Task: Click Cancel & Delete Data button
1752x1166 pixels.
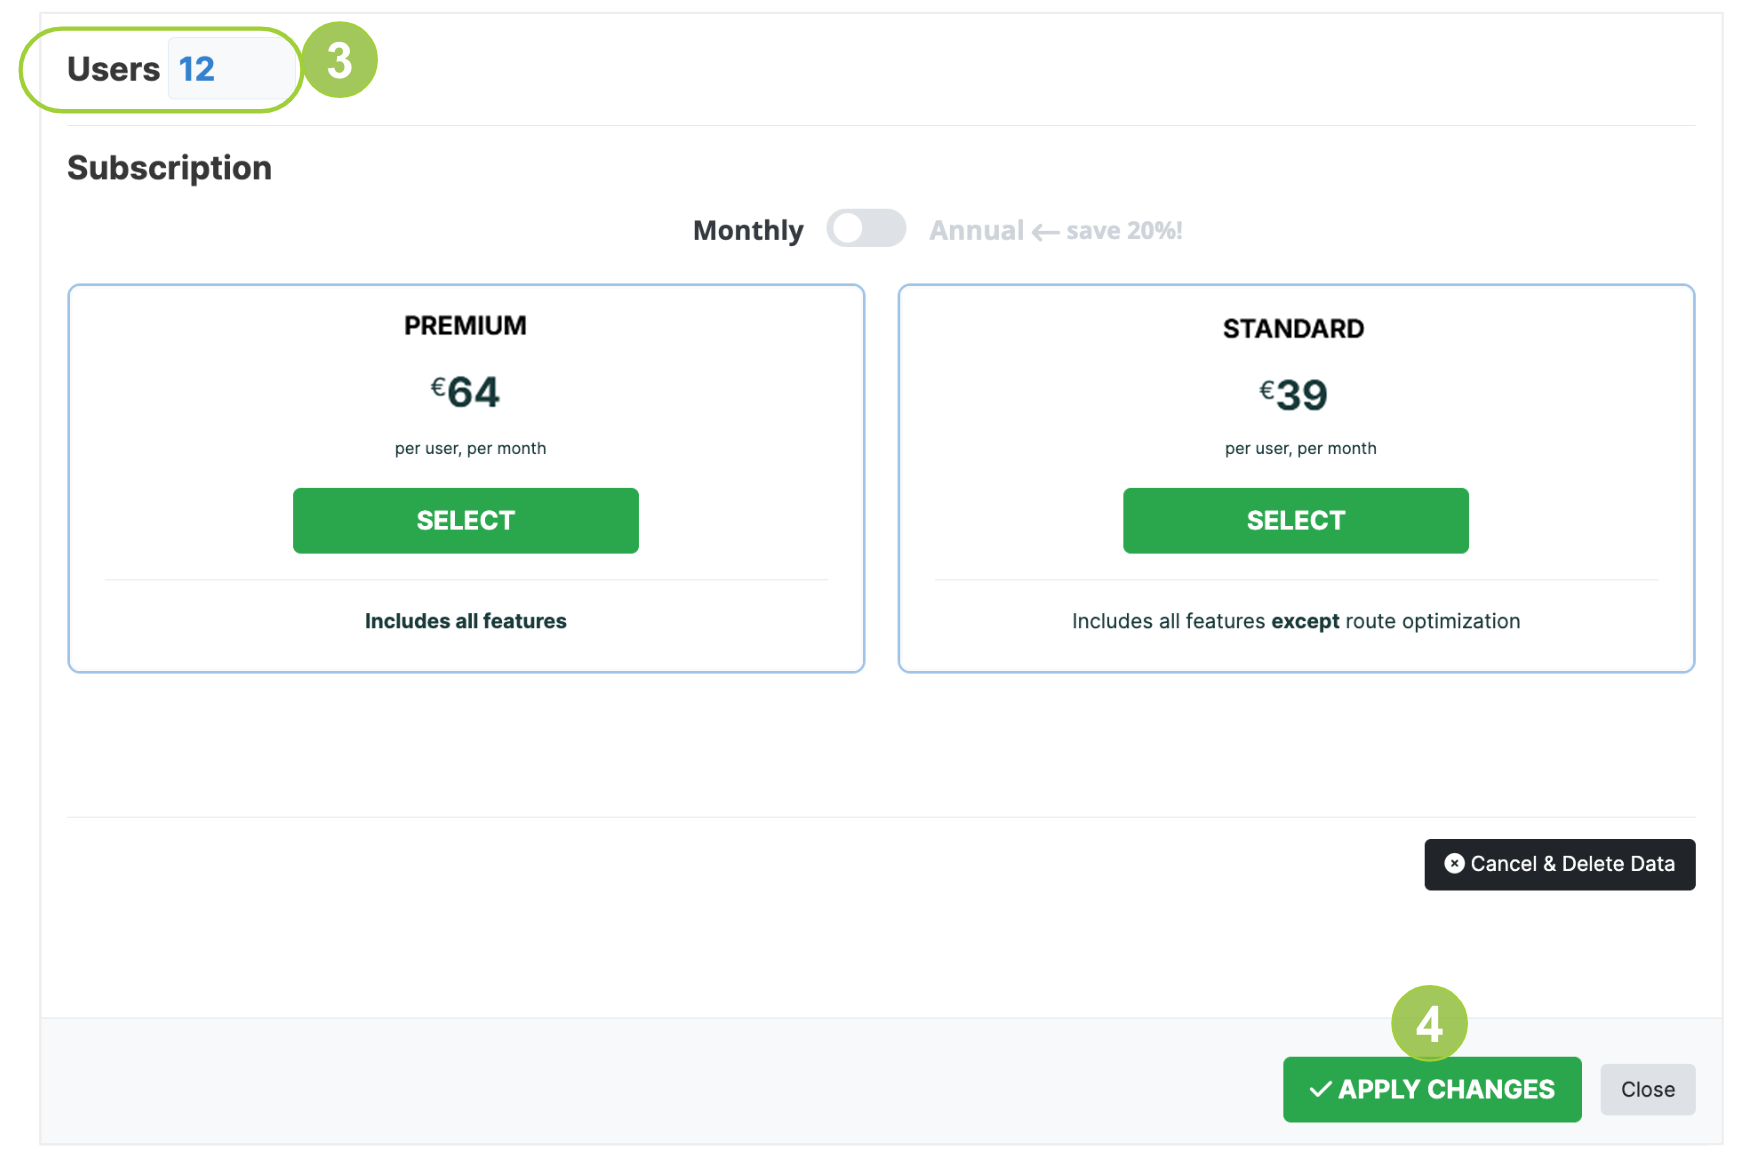Action: (x=1559, y=864)
